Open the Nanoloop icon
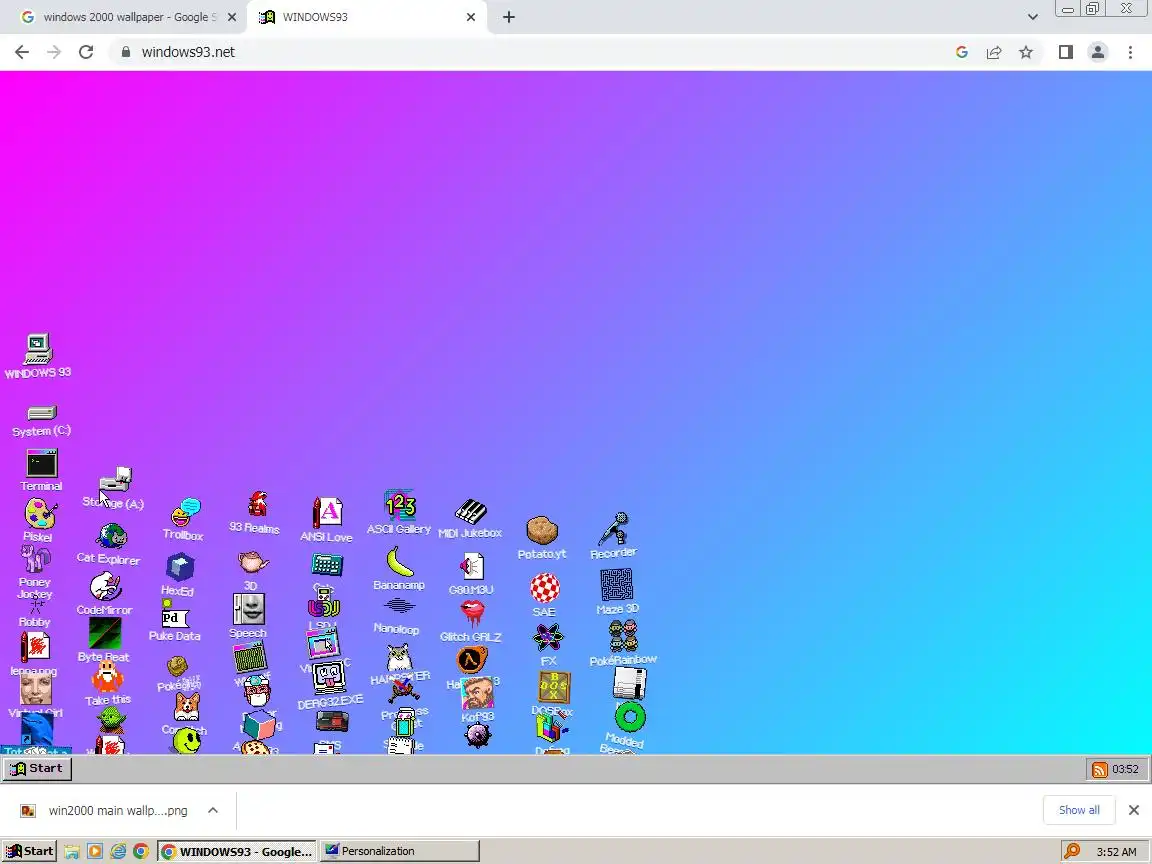 tap(399, 606)
